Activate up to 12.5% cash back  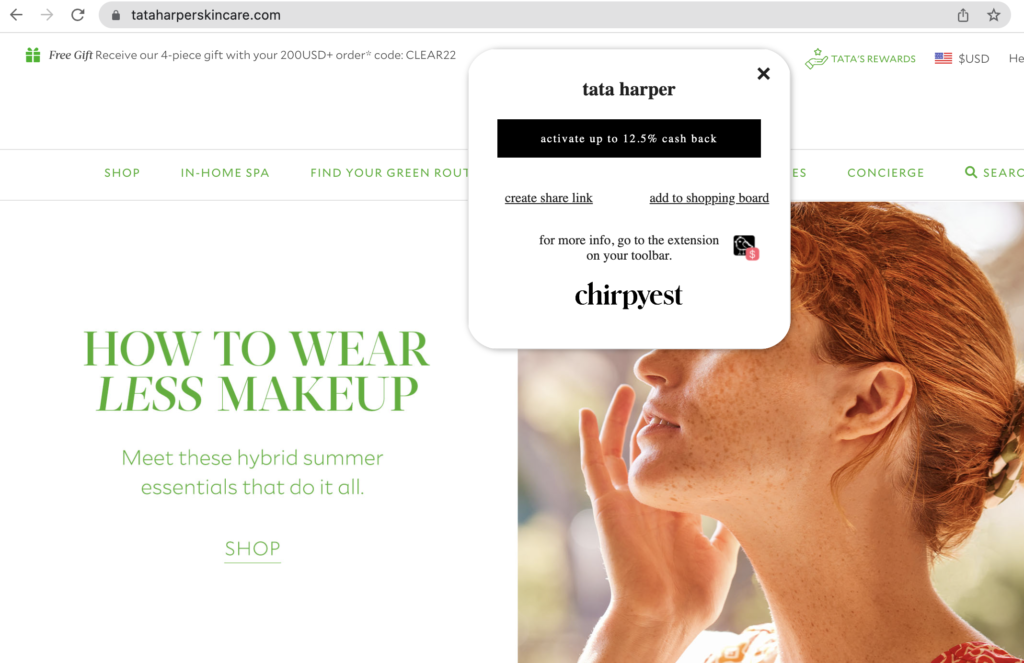(x=628, y=139)
